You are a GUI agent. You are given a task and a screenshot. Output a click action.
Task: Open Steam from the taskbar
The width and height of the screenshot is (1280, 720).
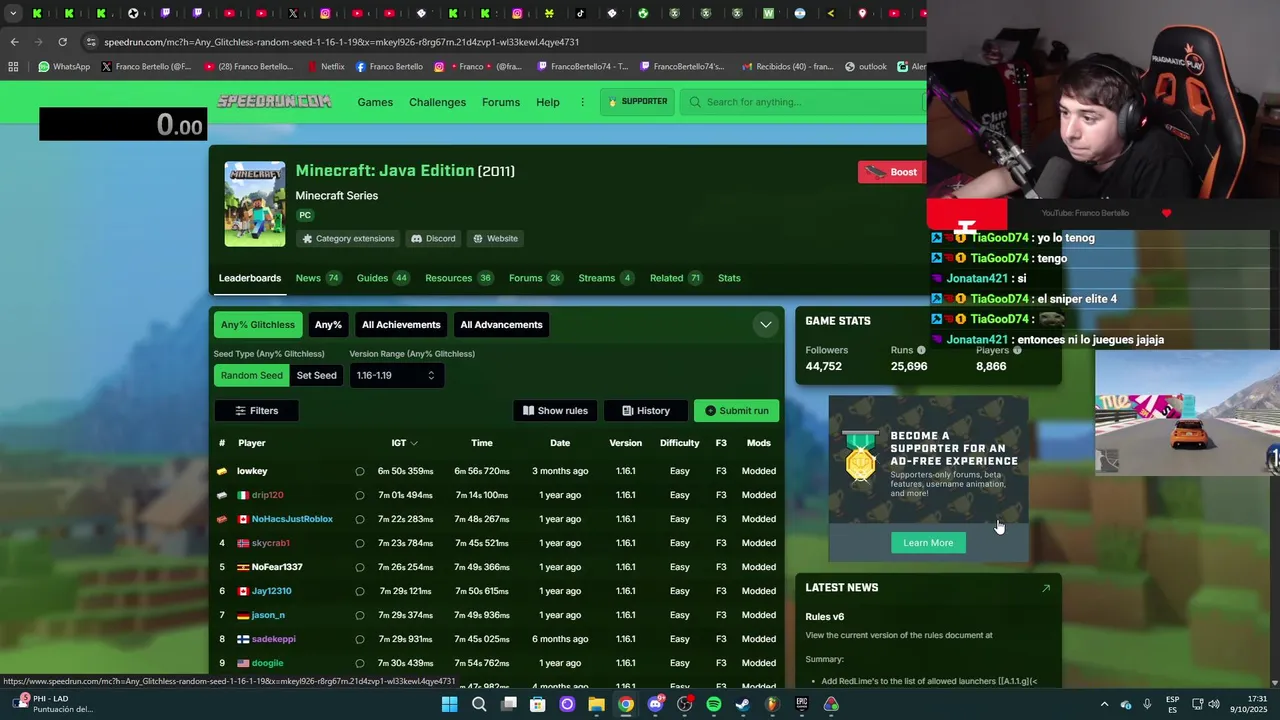[742, 705]
